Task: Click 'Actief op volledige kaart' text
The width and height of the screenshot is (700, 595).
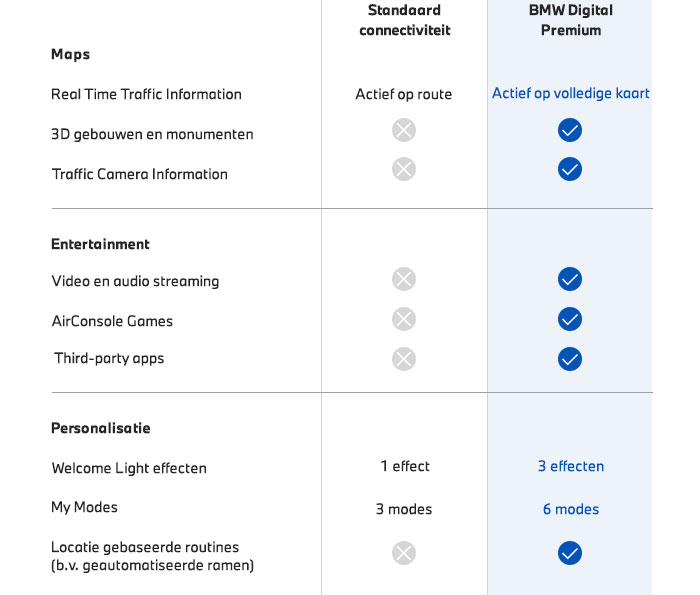Action: 571,94
